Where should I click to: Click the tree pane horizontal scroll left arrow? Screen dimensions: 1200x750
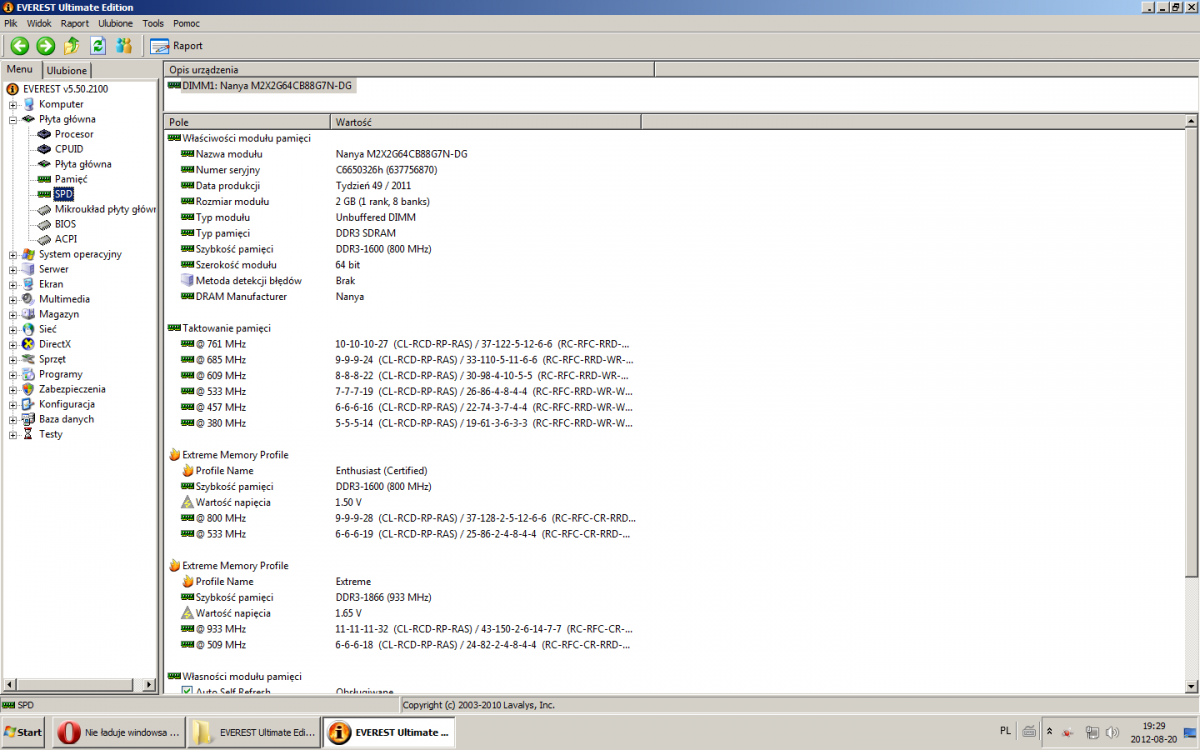click(x=9, y=685)
